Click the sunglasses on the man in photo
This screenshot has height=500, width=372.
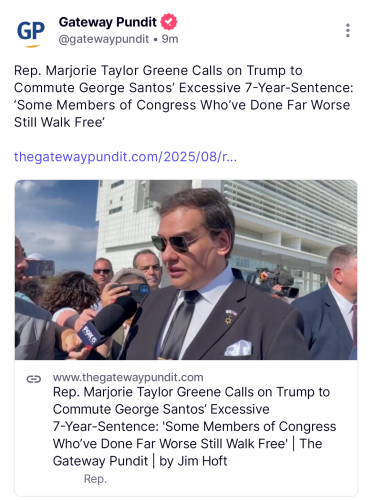(178, 242)
